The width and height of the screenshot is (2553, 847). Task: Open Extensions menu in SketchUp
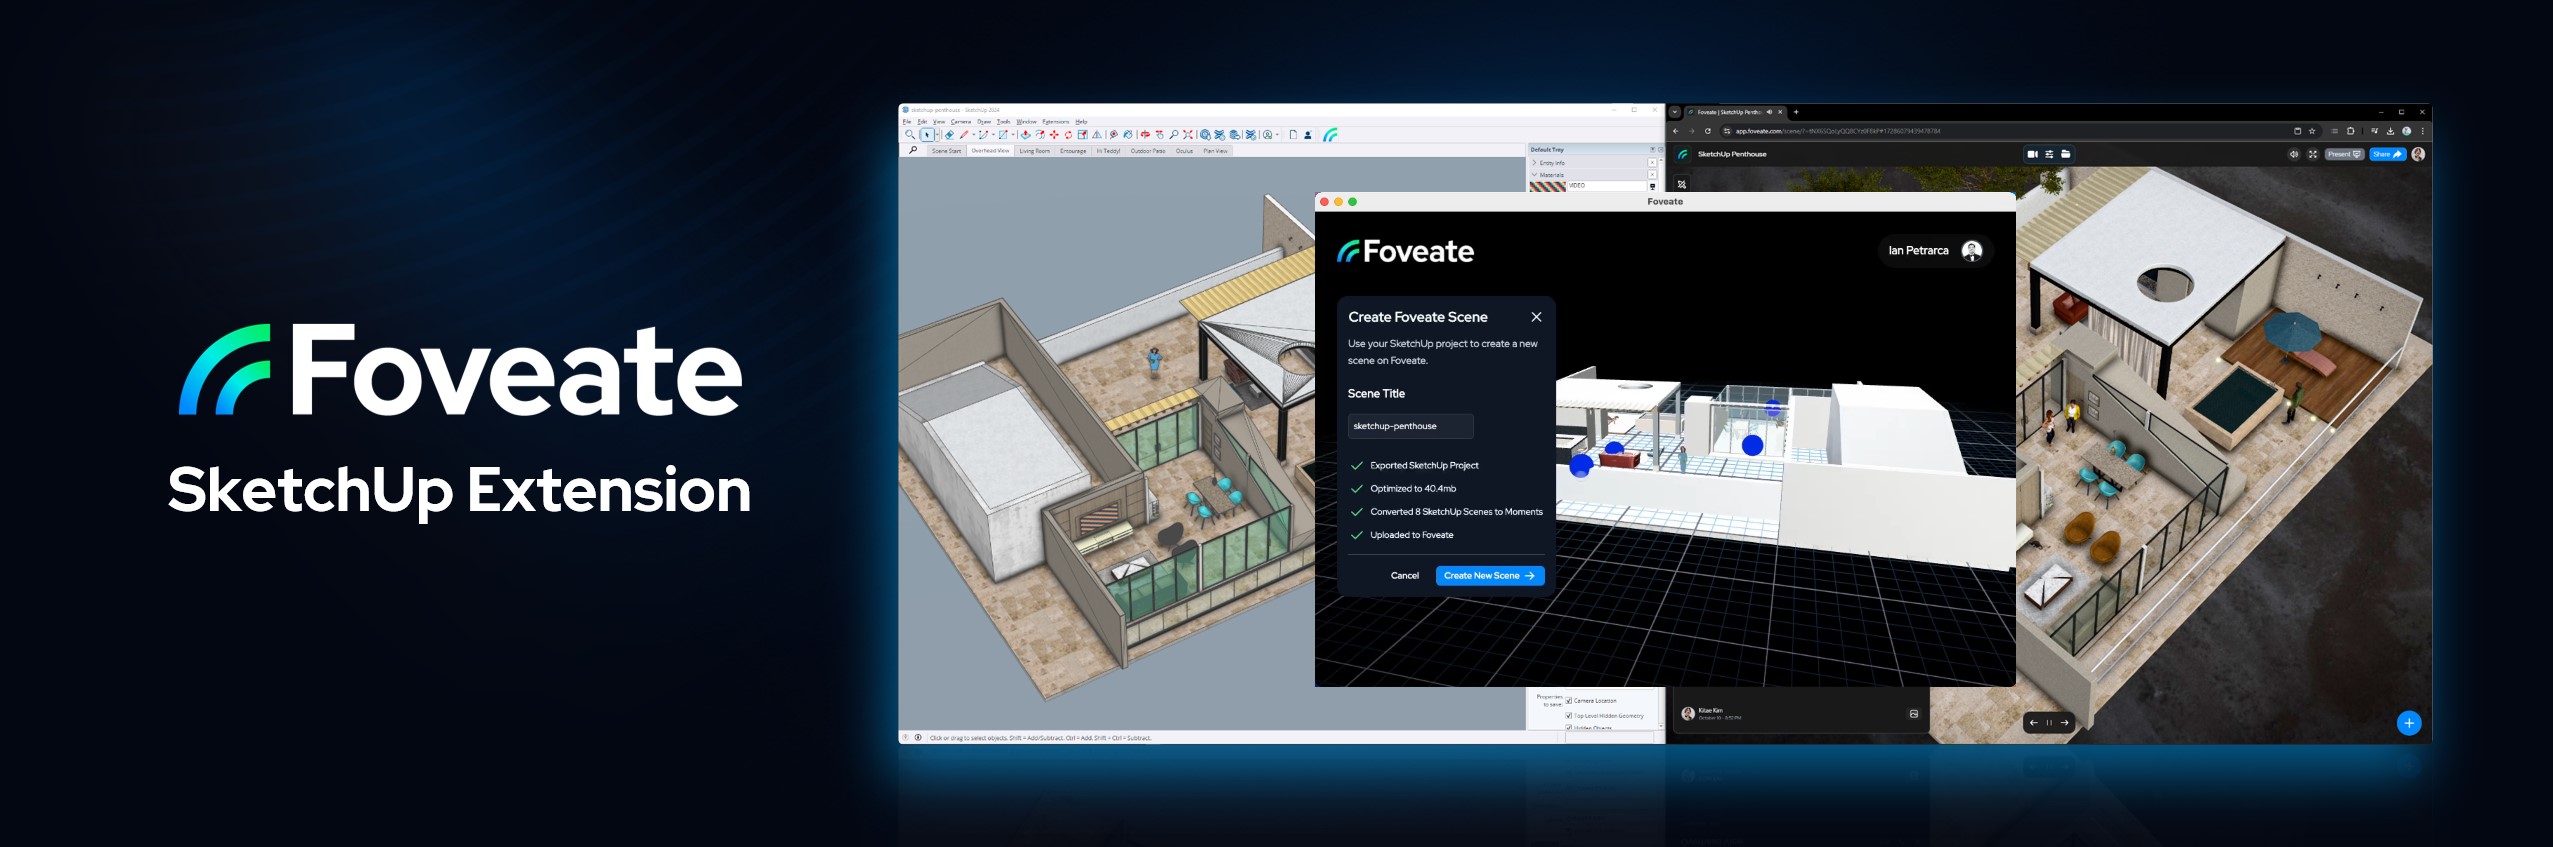point(1056,122)
